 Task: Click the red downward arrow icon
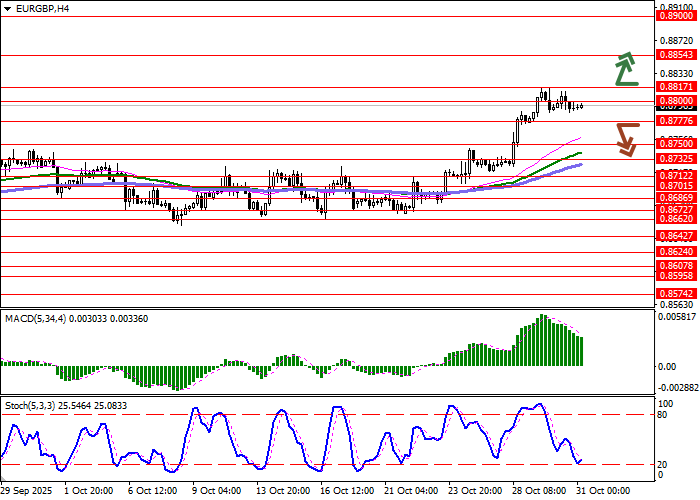(626, 138)
